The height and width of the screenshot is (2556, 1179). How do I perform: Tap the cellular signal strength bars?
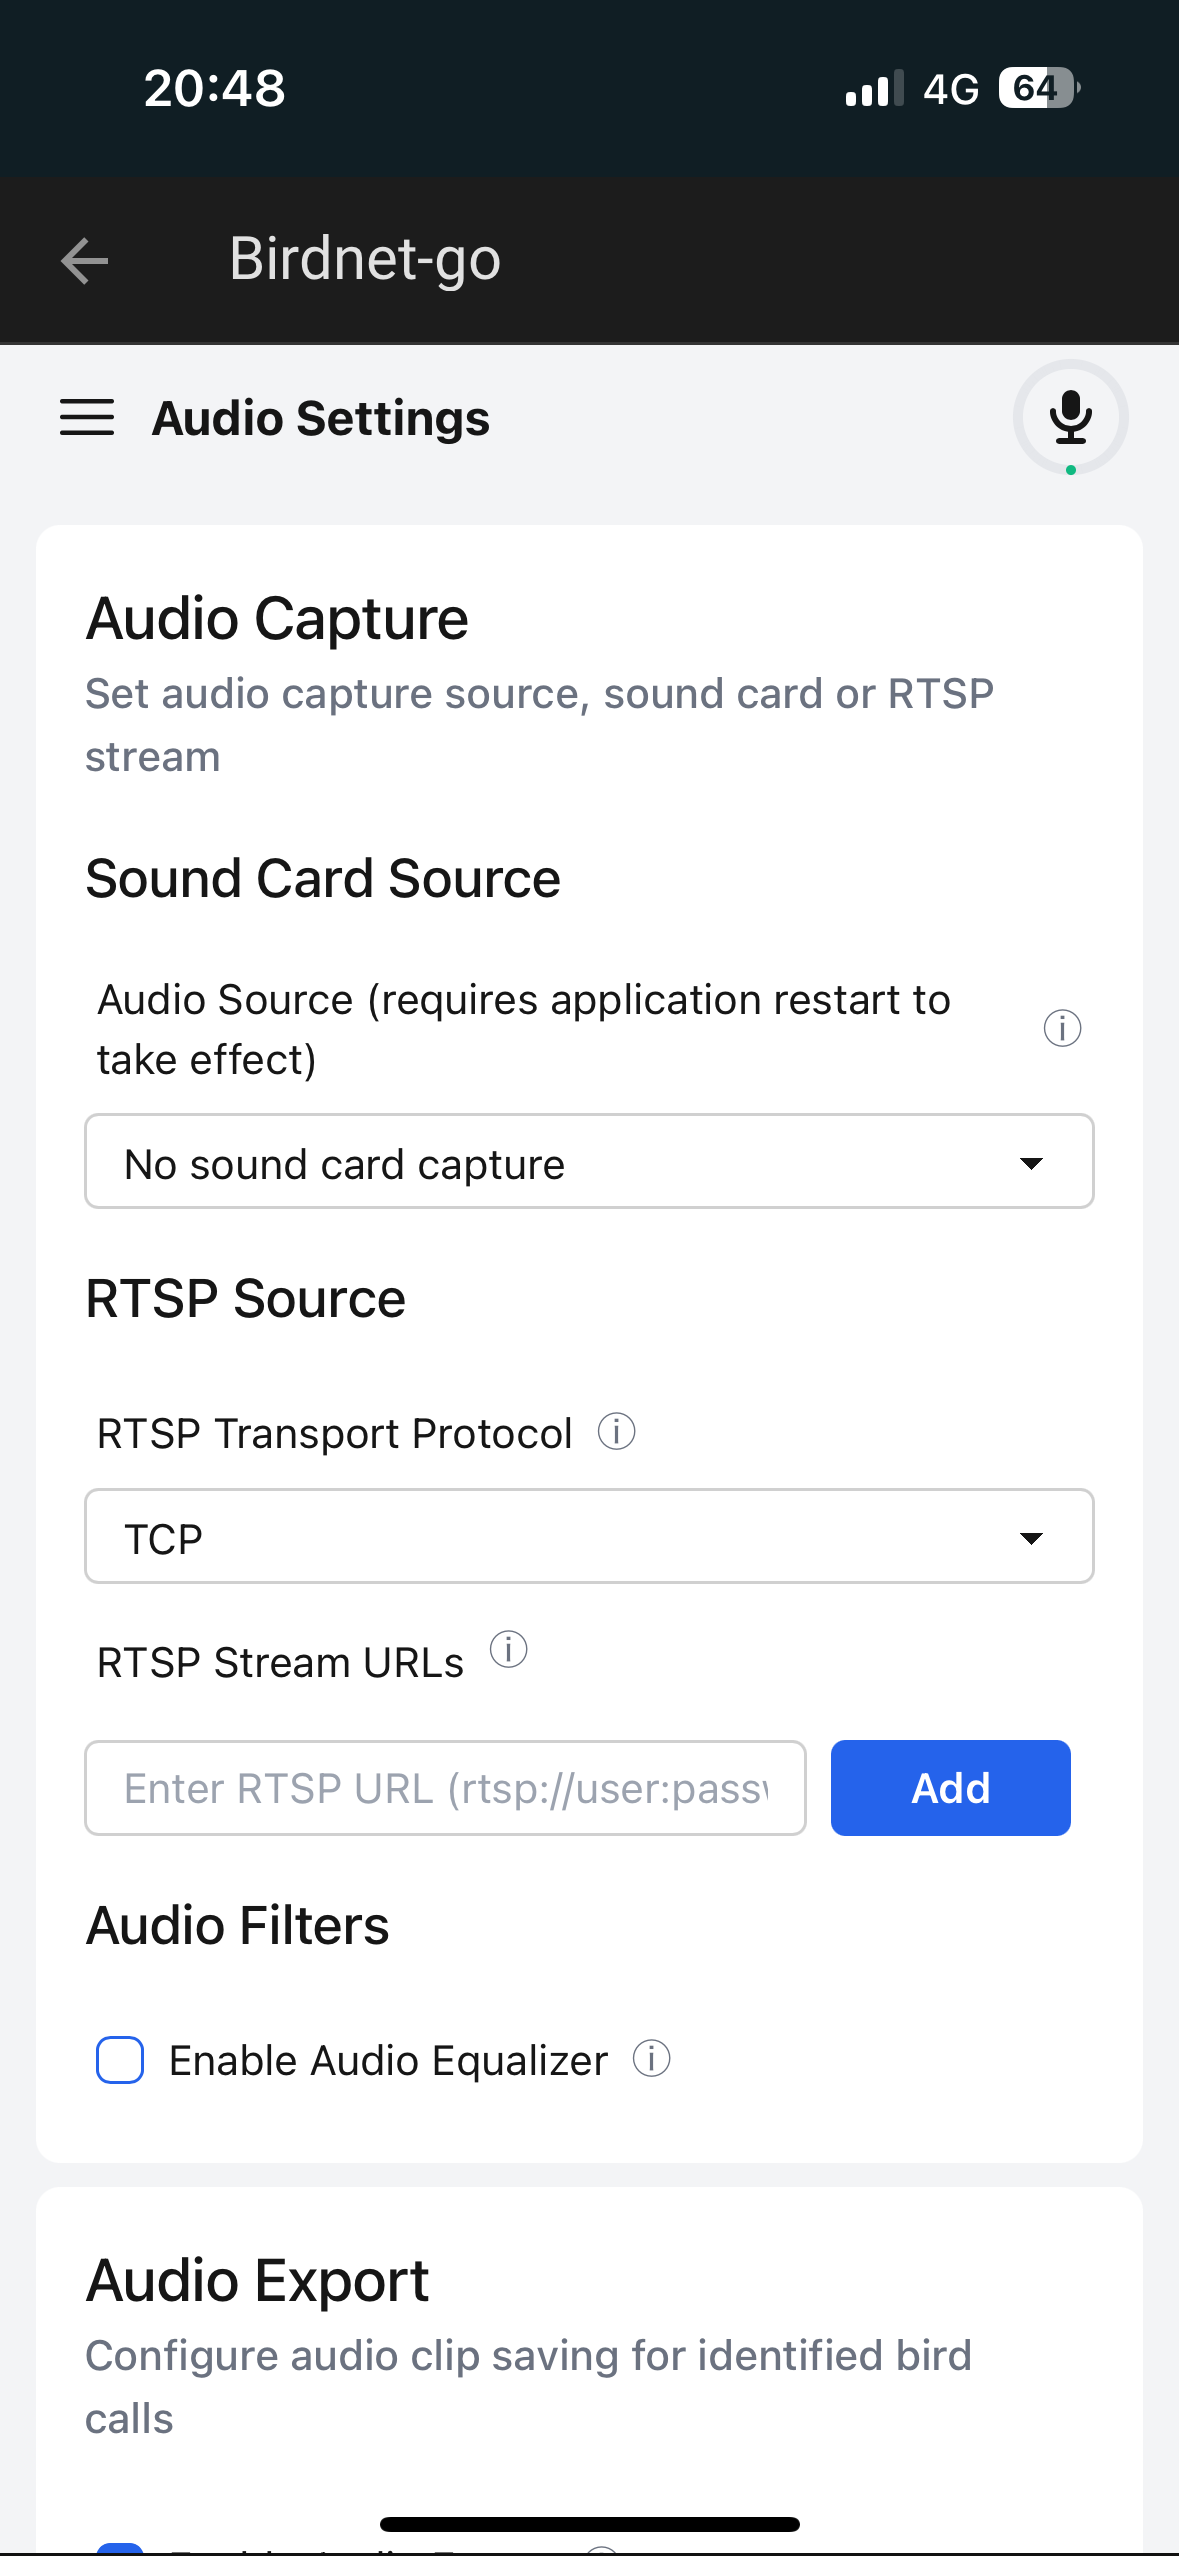tap(874, 88)
